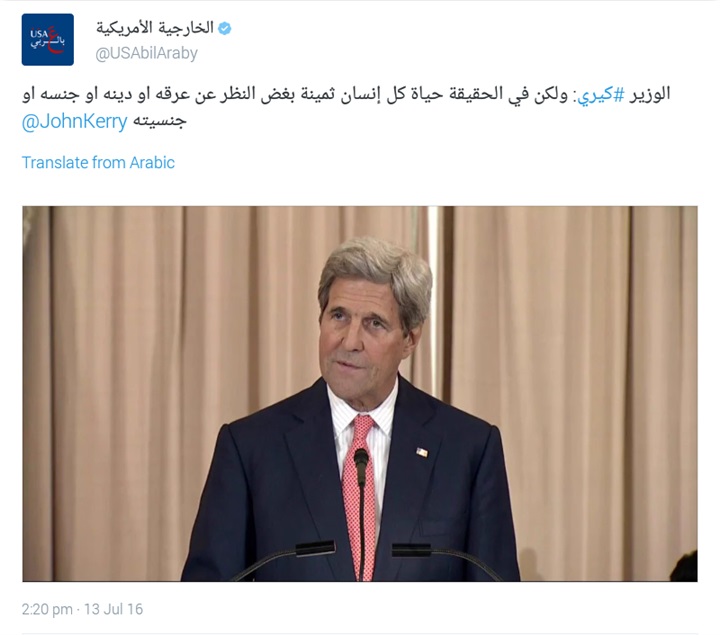Click Translate from Arabic
720x635 pixels.
coord(98,163)
